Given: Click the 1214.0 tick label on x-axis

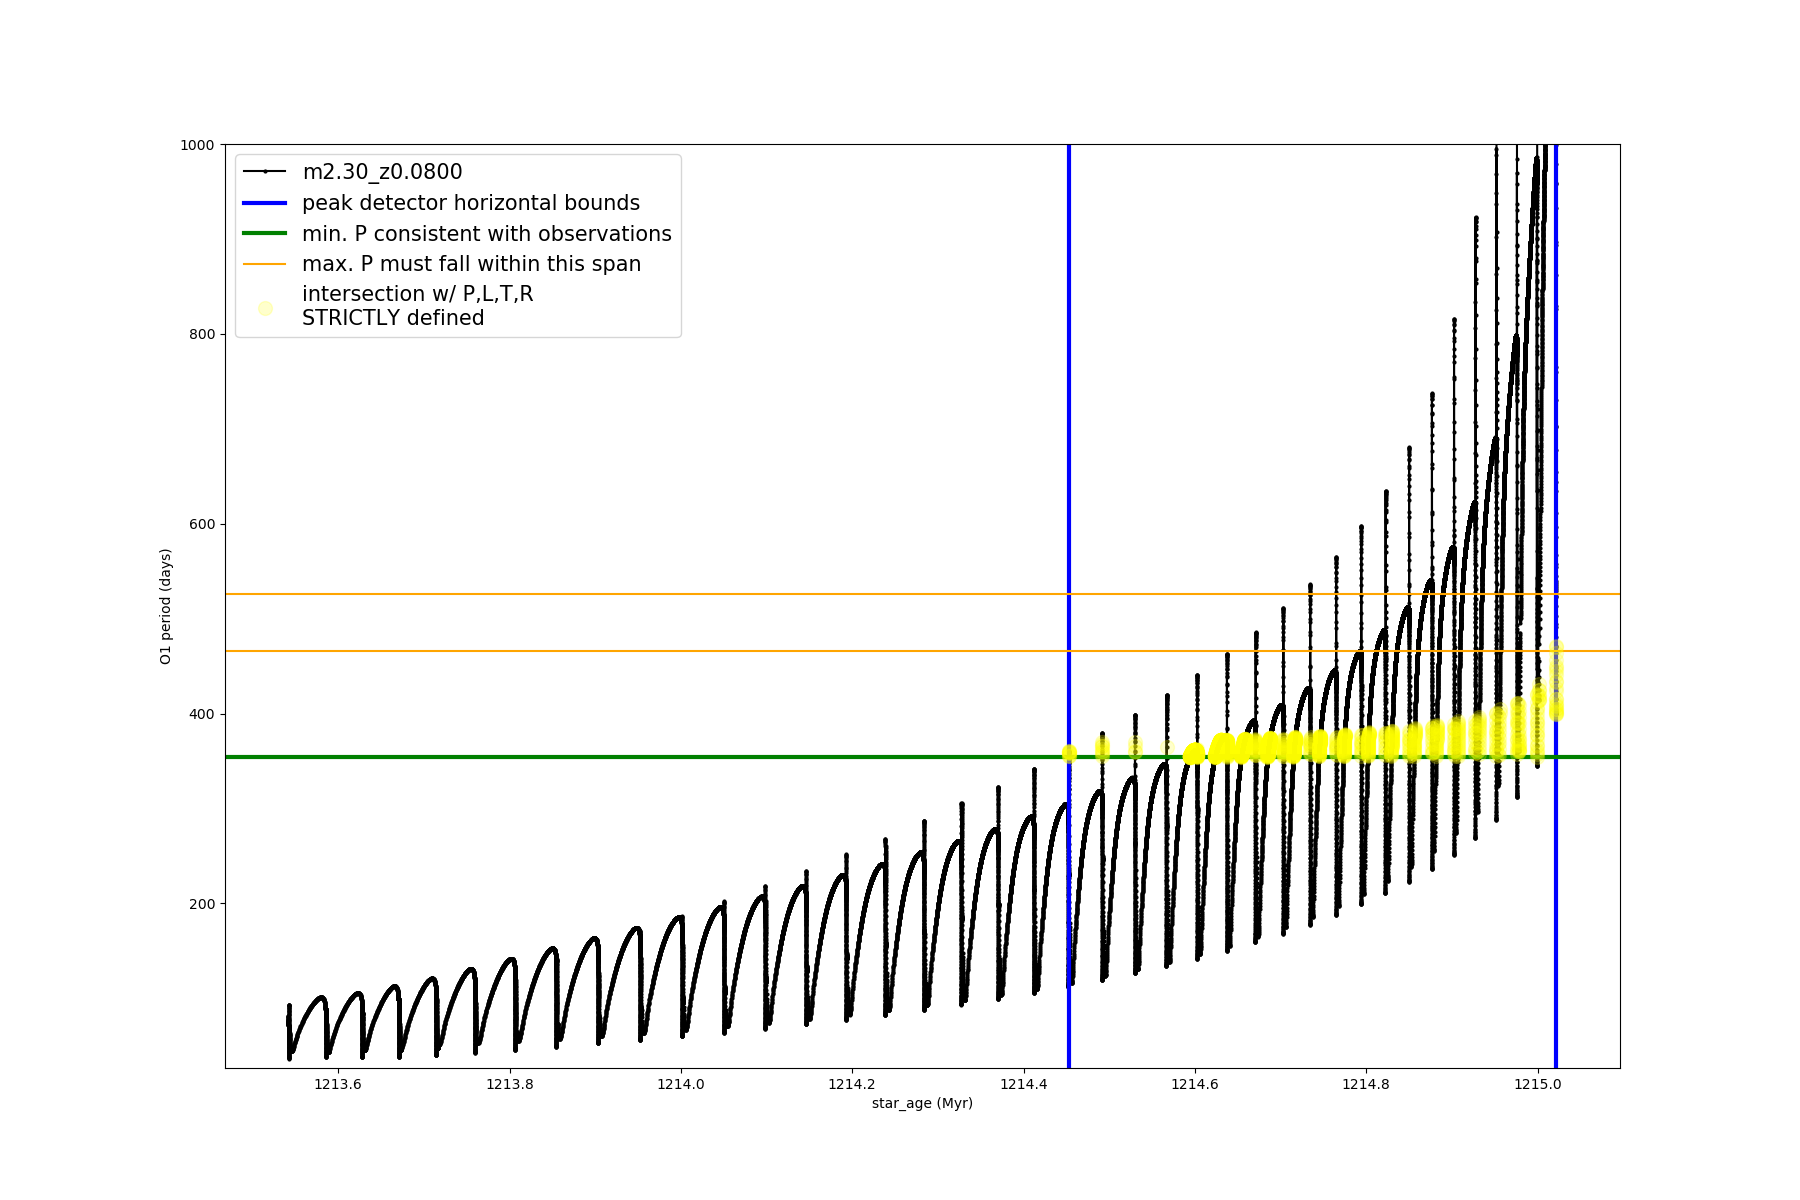Looking at the screenshot, I should (x=681, y=1084).
